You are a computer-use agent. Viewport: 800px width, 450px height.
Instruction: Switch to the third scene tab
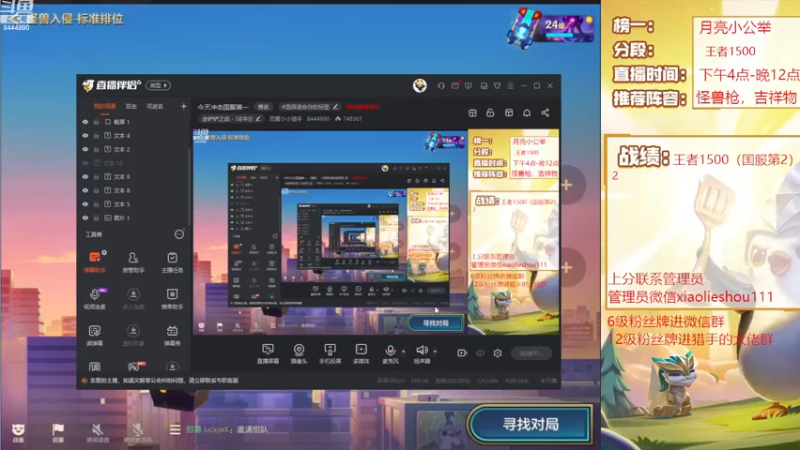155,106
